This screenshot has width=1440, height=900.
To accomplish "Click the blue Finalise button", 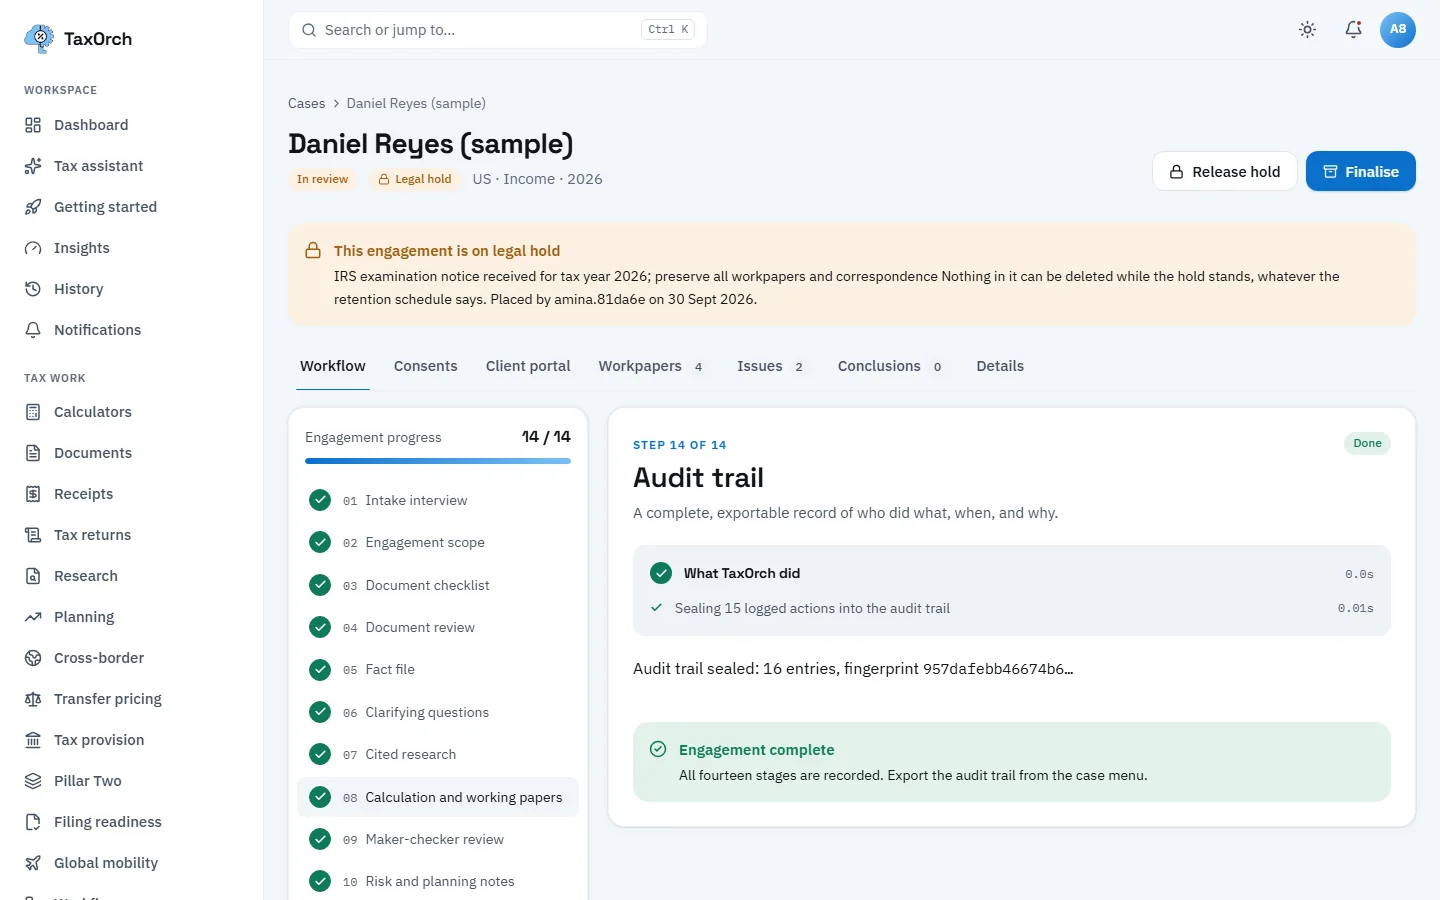I will tap(1361, 171).
